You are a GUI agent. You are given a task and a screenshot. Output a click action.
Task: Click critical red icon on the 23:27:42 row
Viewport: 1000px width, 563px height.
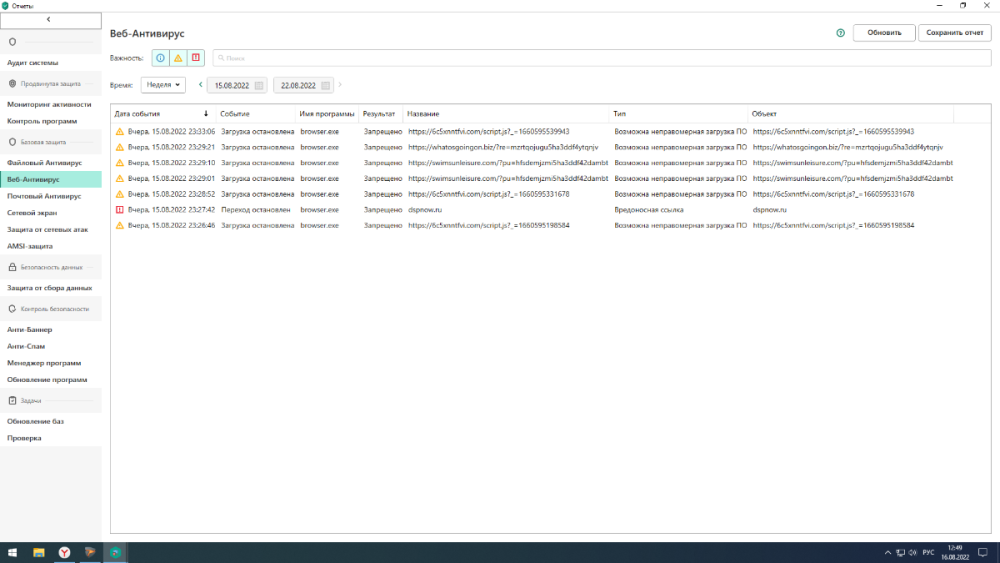[119, 210]
